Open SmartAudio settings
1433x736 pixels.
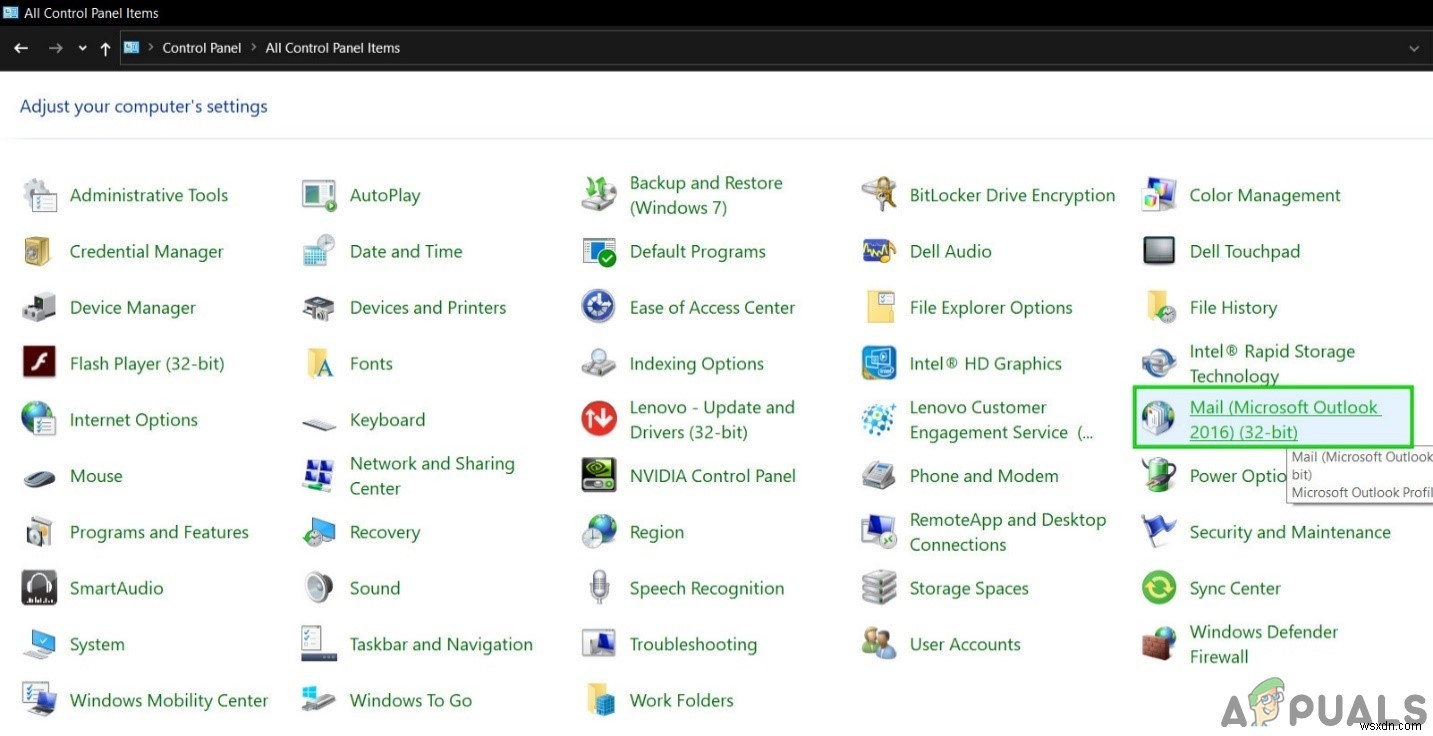pos(116,588)
